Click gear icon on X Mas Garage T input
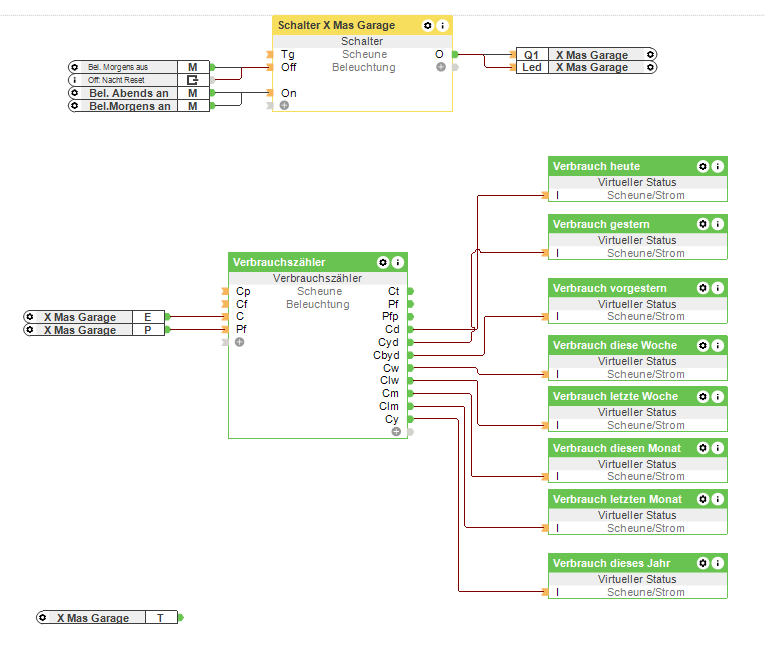The height and width of the screenshot is (662, 765). click(42, 618)
